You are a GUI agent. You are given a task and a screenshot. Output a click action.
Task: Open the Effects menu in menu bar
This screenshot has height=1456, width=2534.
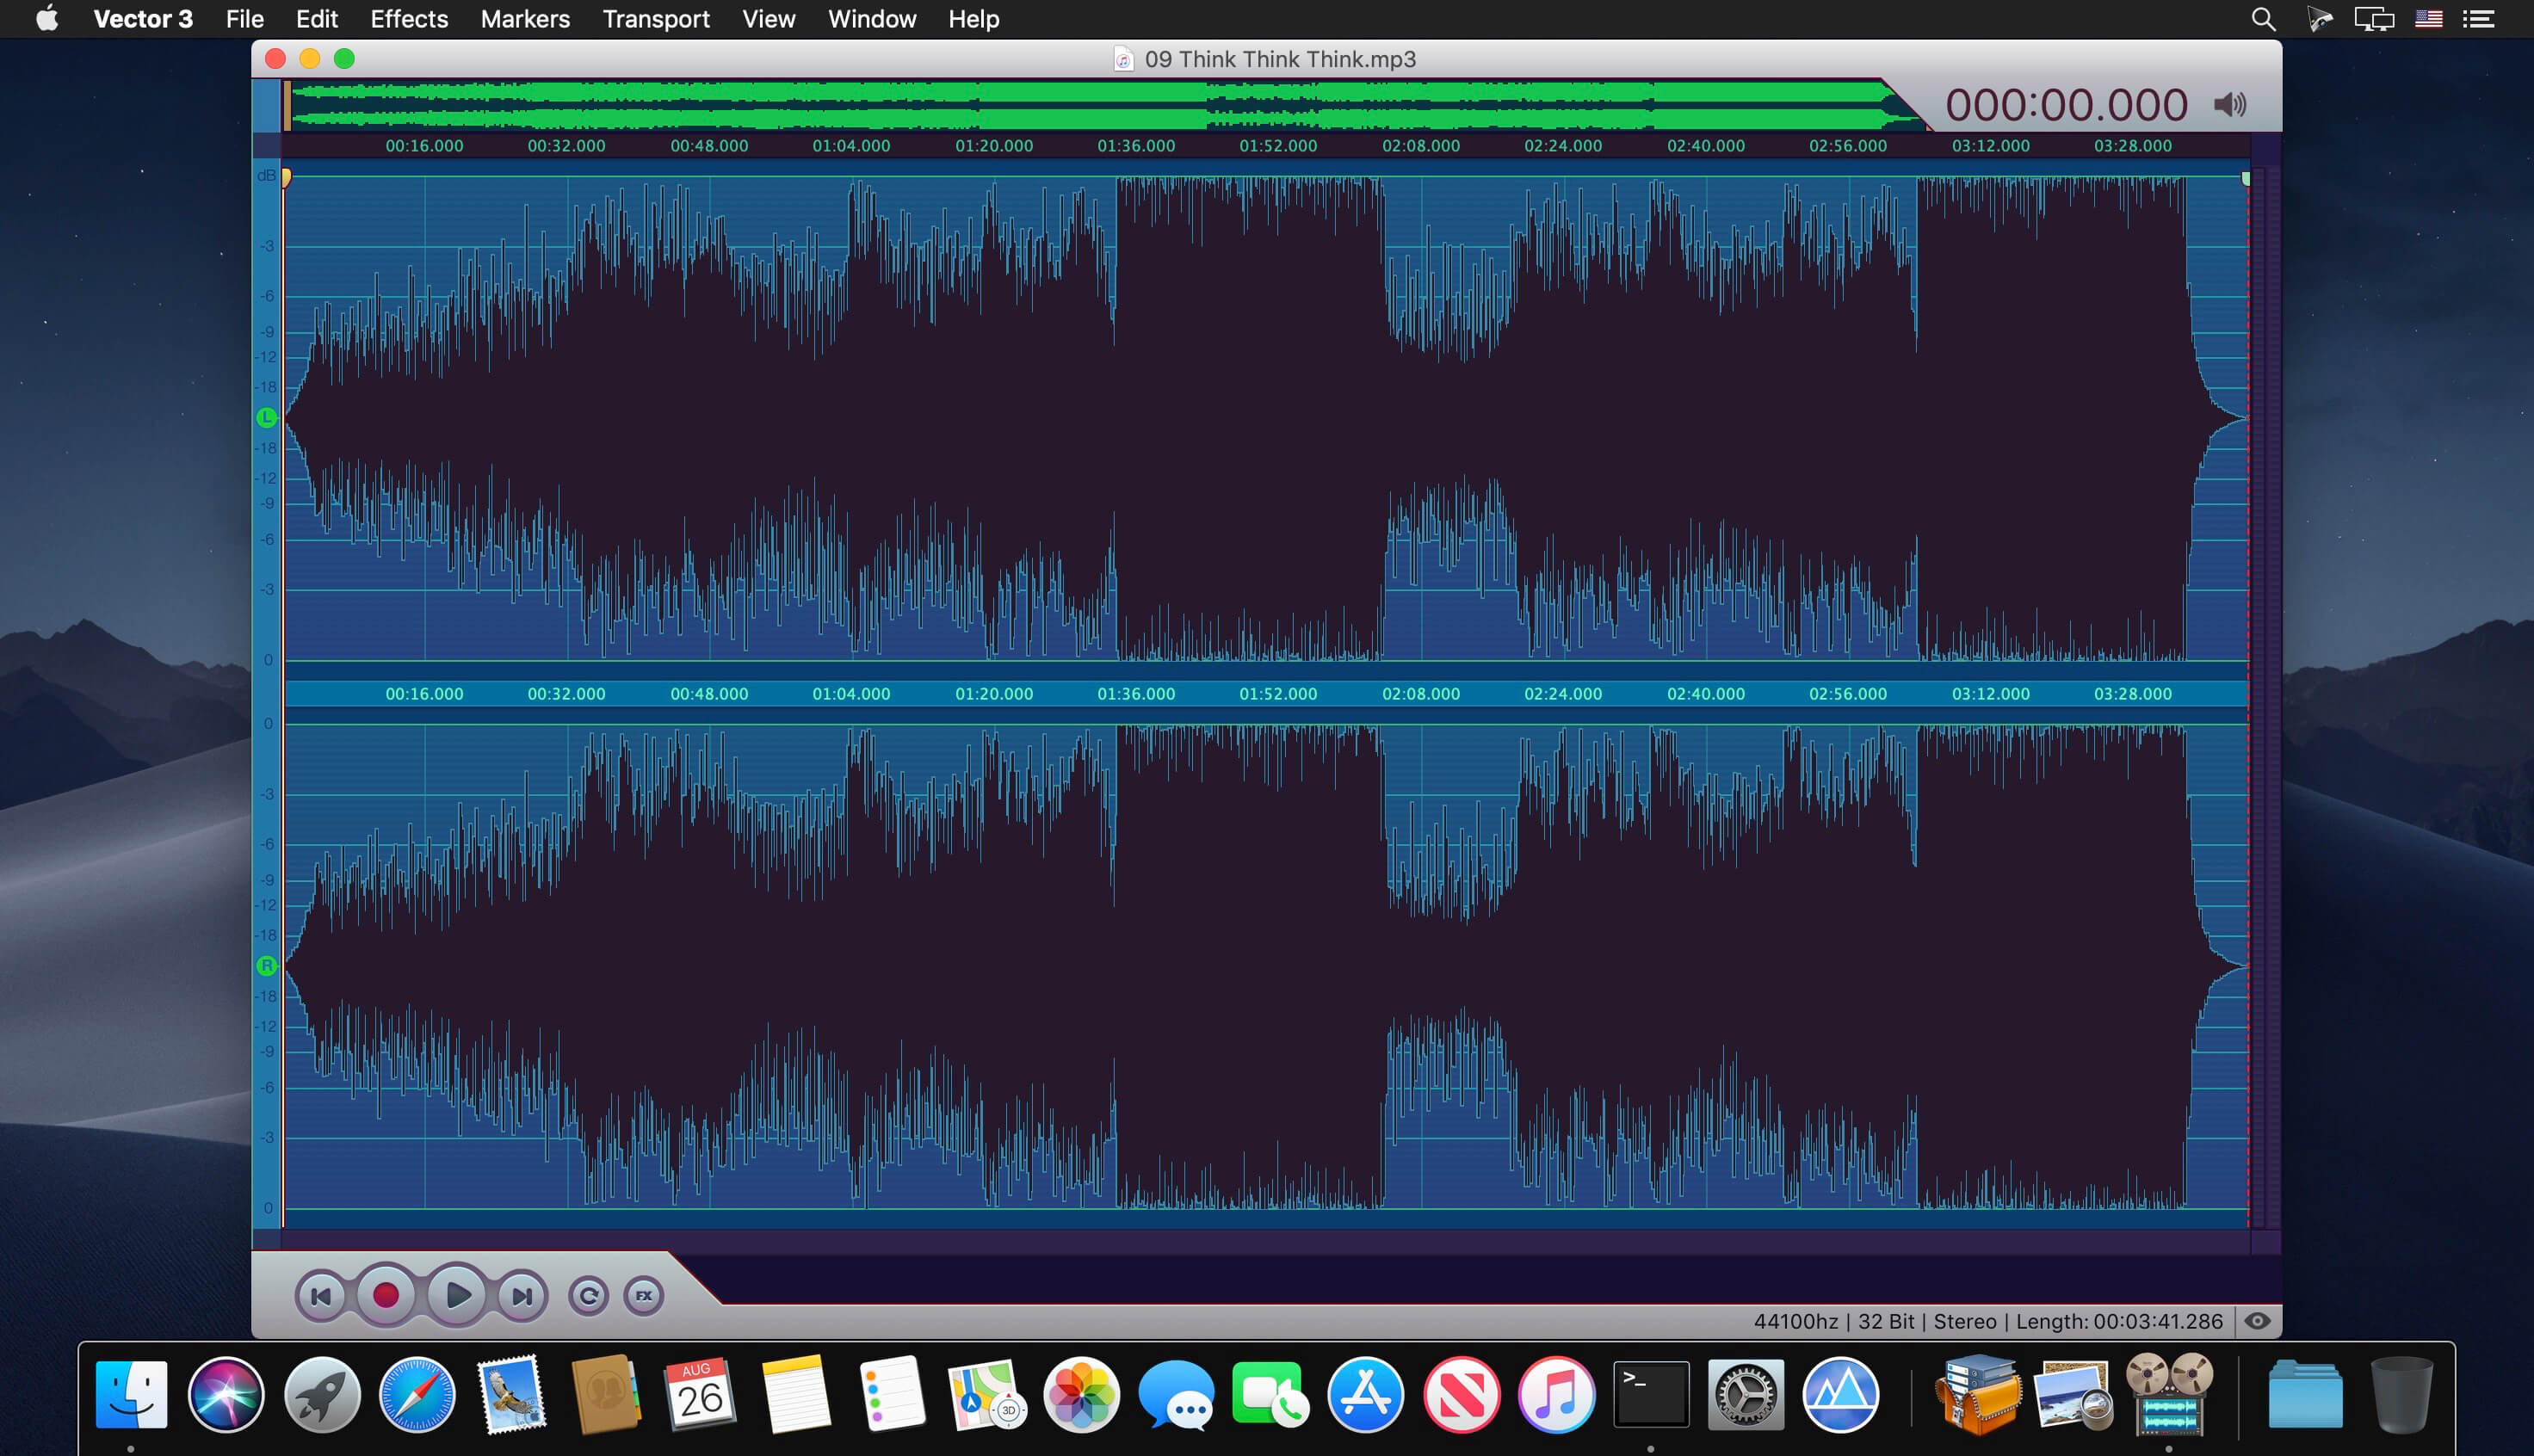coord(409,21)
